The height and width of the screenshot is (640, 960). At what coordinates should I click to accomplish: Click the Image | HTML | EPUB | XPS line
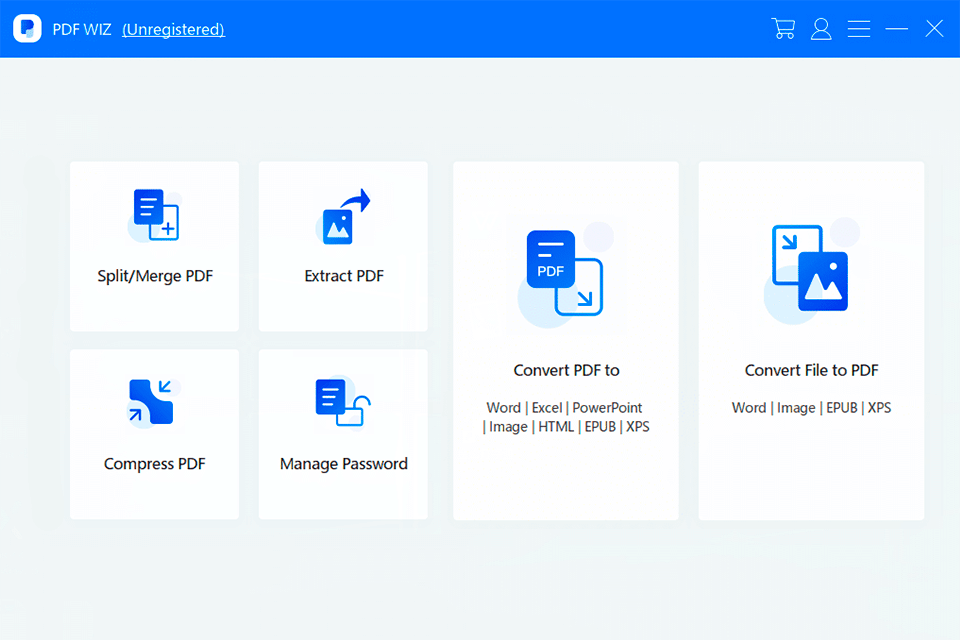point(566,427)
